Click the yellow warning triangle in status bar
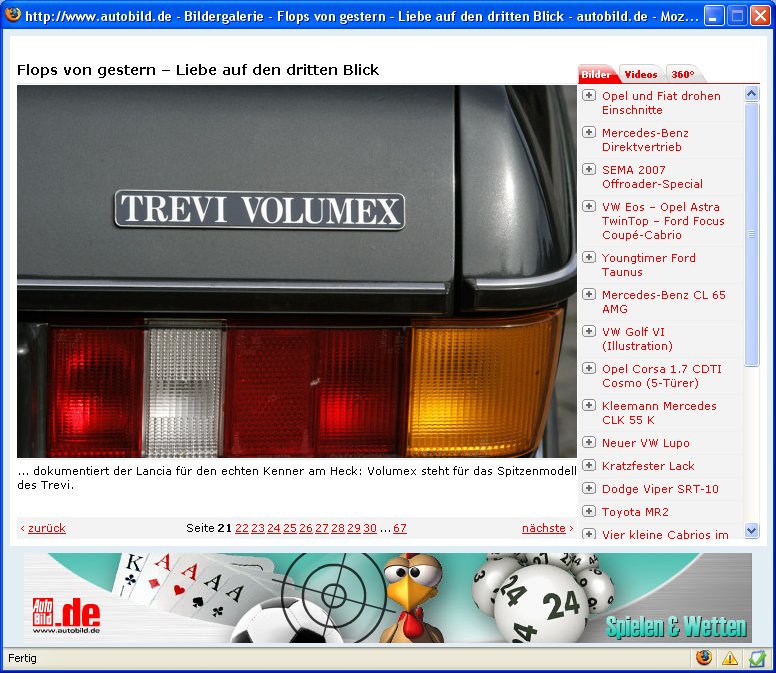The image size is (776, 673). [730, 658]
